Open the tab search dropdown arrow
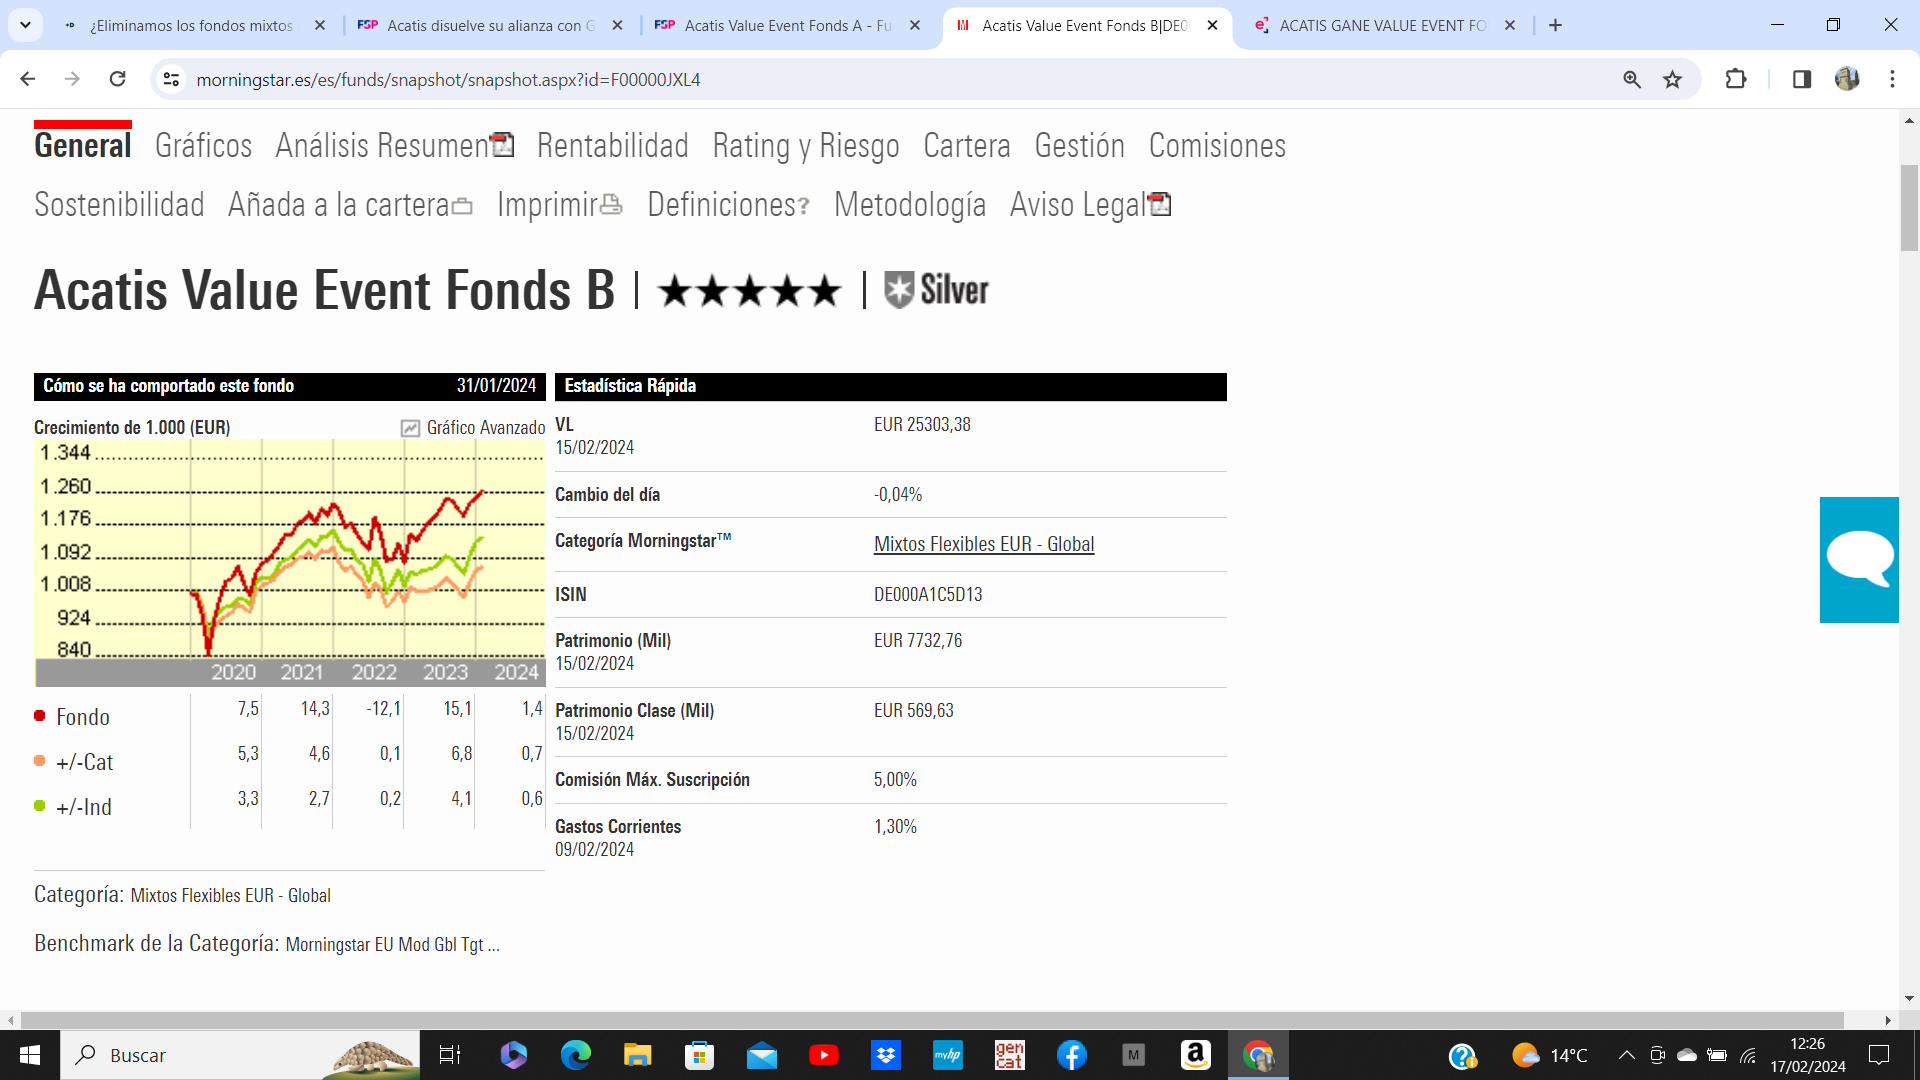Viewport: 1920px width, 1080px height. 25,25
